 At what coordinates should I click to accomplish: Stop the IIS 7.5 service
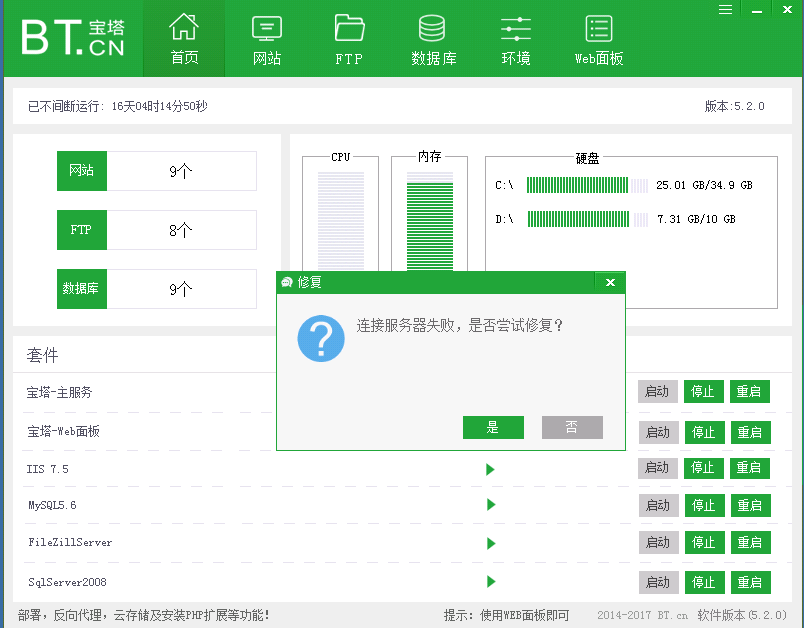pyautogui.click(x=704, y=468)
